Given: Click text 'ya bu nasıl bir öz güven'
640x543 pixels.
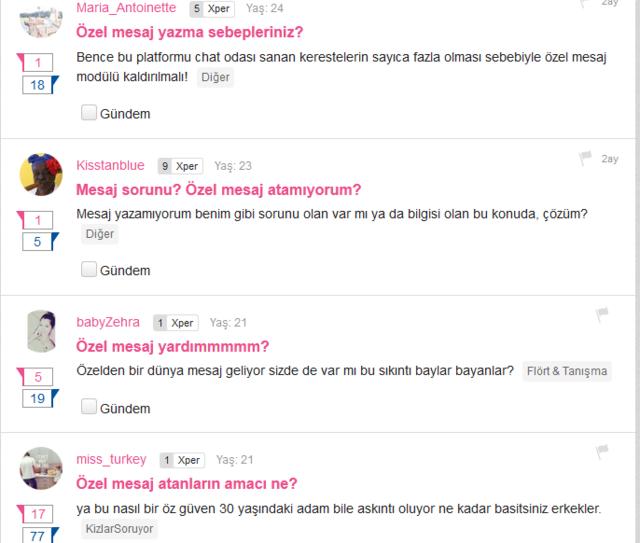Looking at the screenshot, I should [146, 509].
